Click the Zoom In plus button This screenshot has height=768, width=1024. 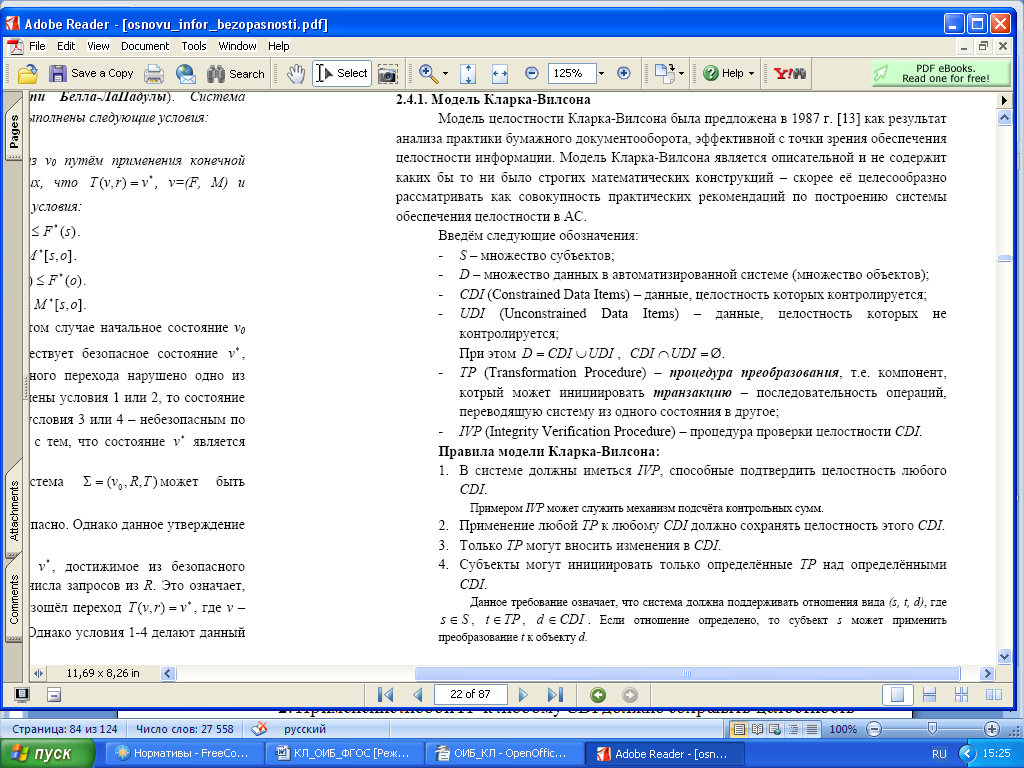624,73
